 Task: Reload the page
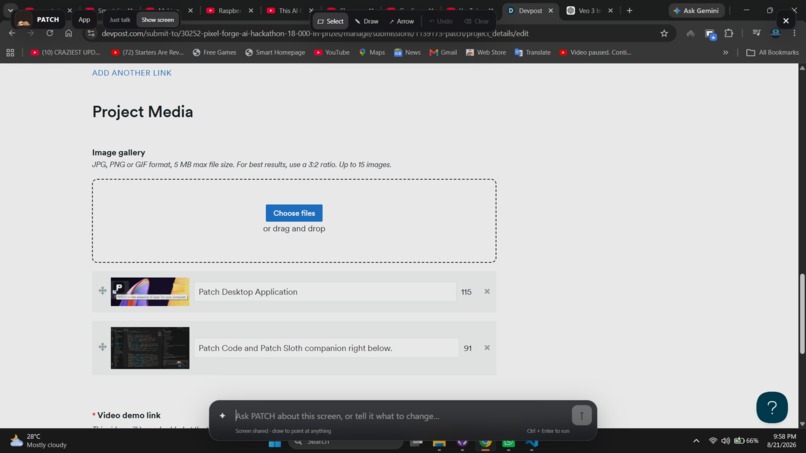tap(49, 33)
